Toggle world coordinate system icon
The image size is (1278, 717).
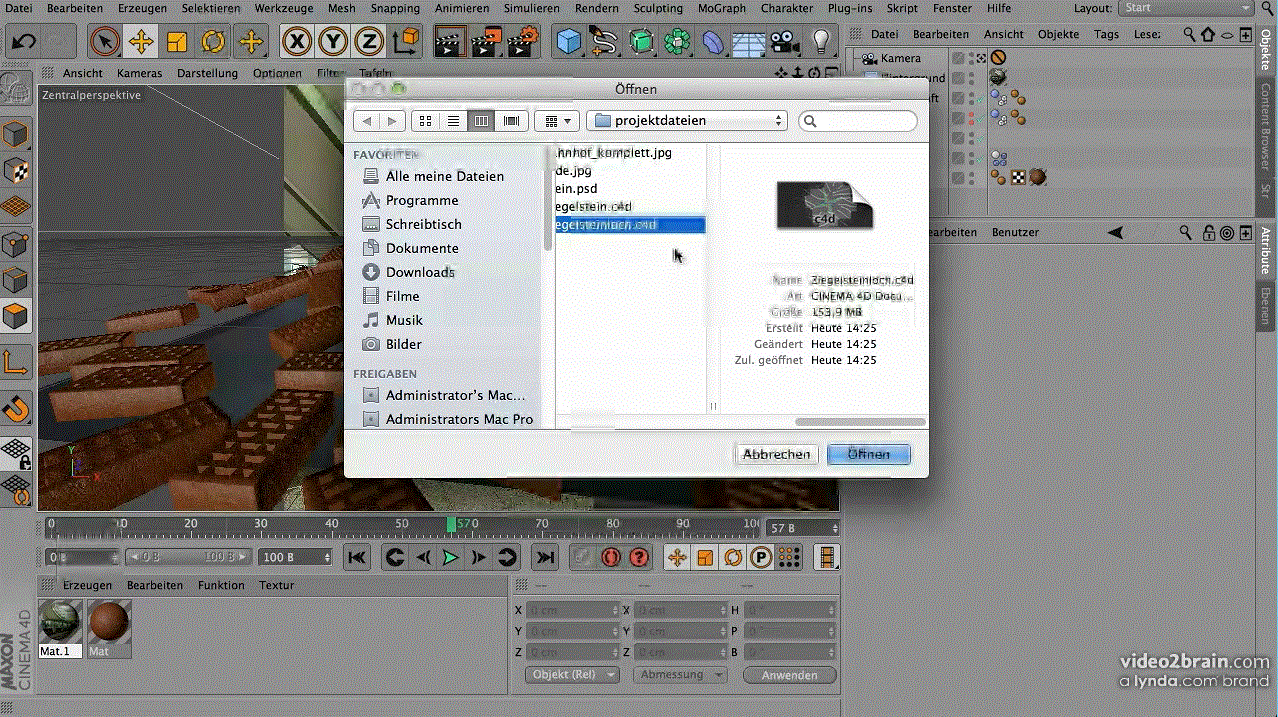406,42
